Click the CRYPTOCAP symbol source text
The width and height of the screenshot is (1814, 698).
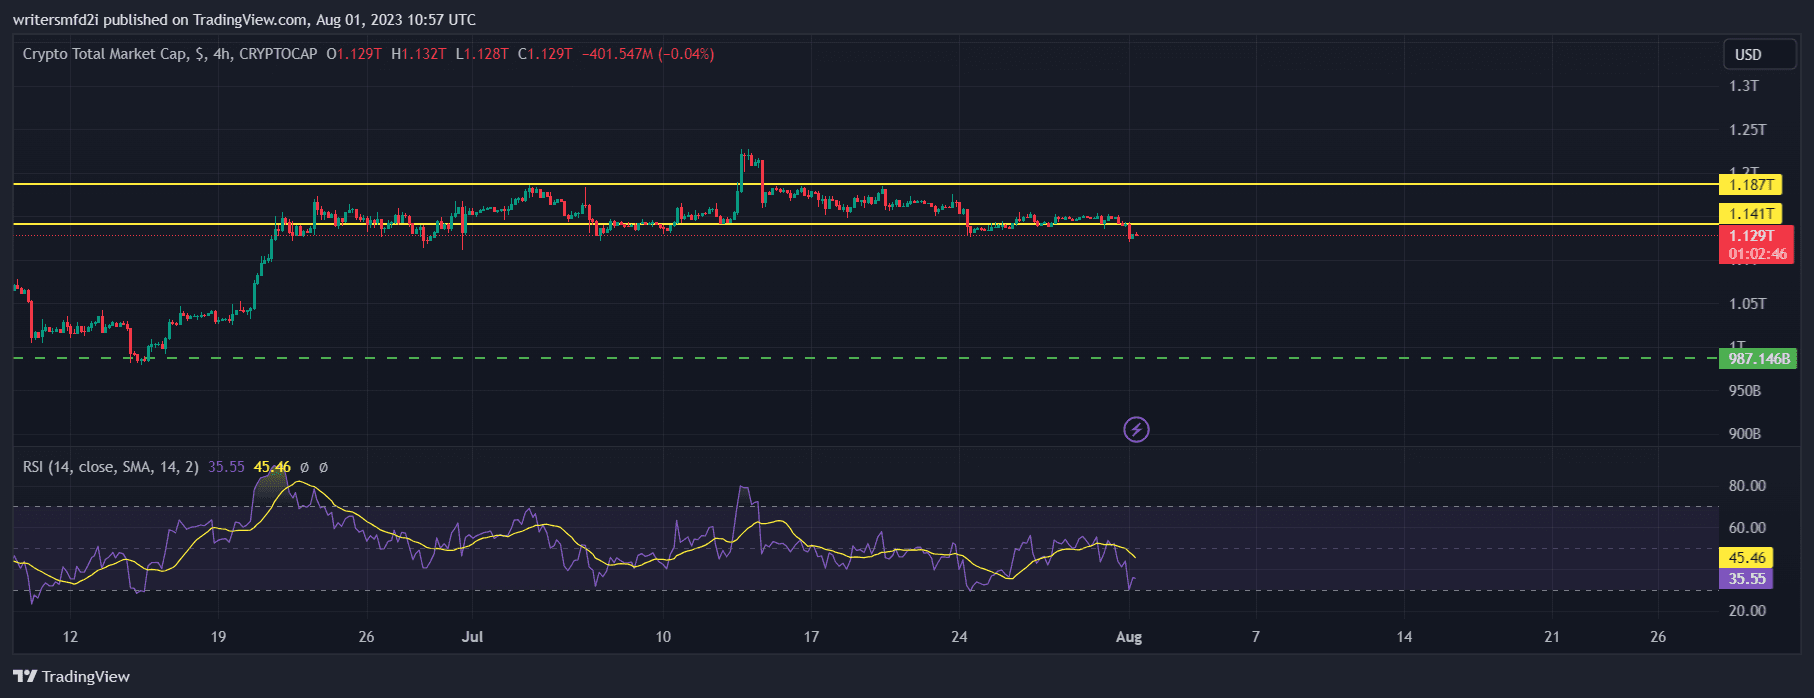click(278, 54)
